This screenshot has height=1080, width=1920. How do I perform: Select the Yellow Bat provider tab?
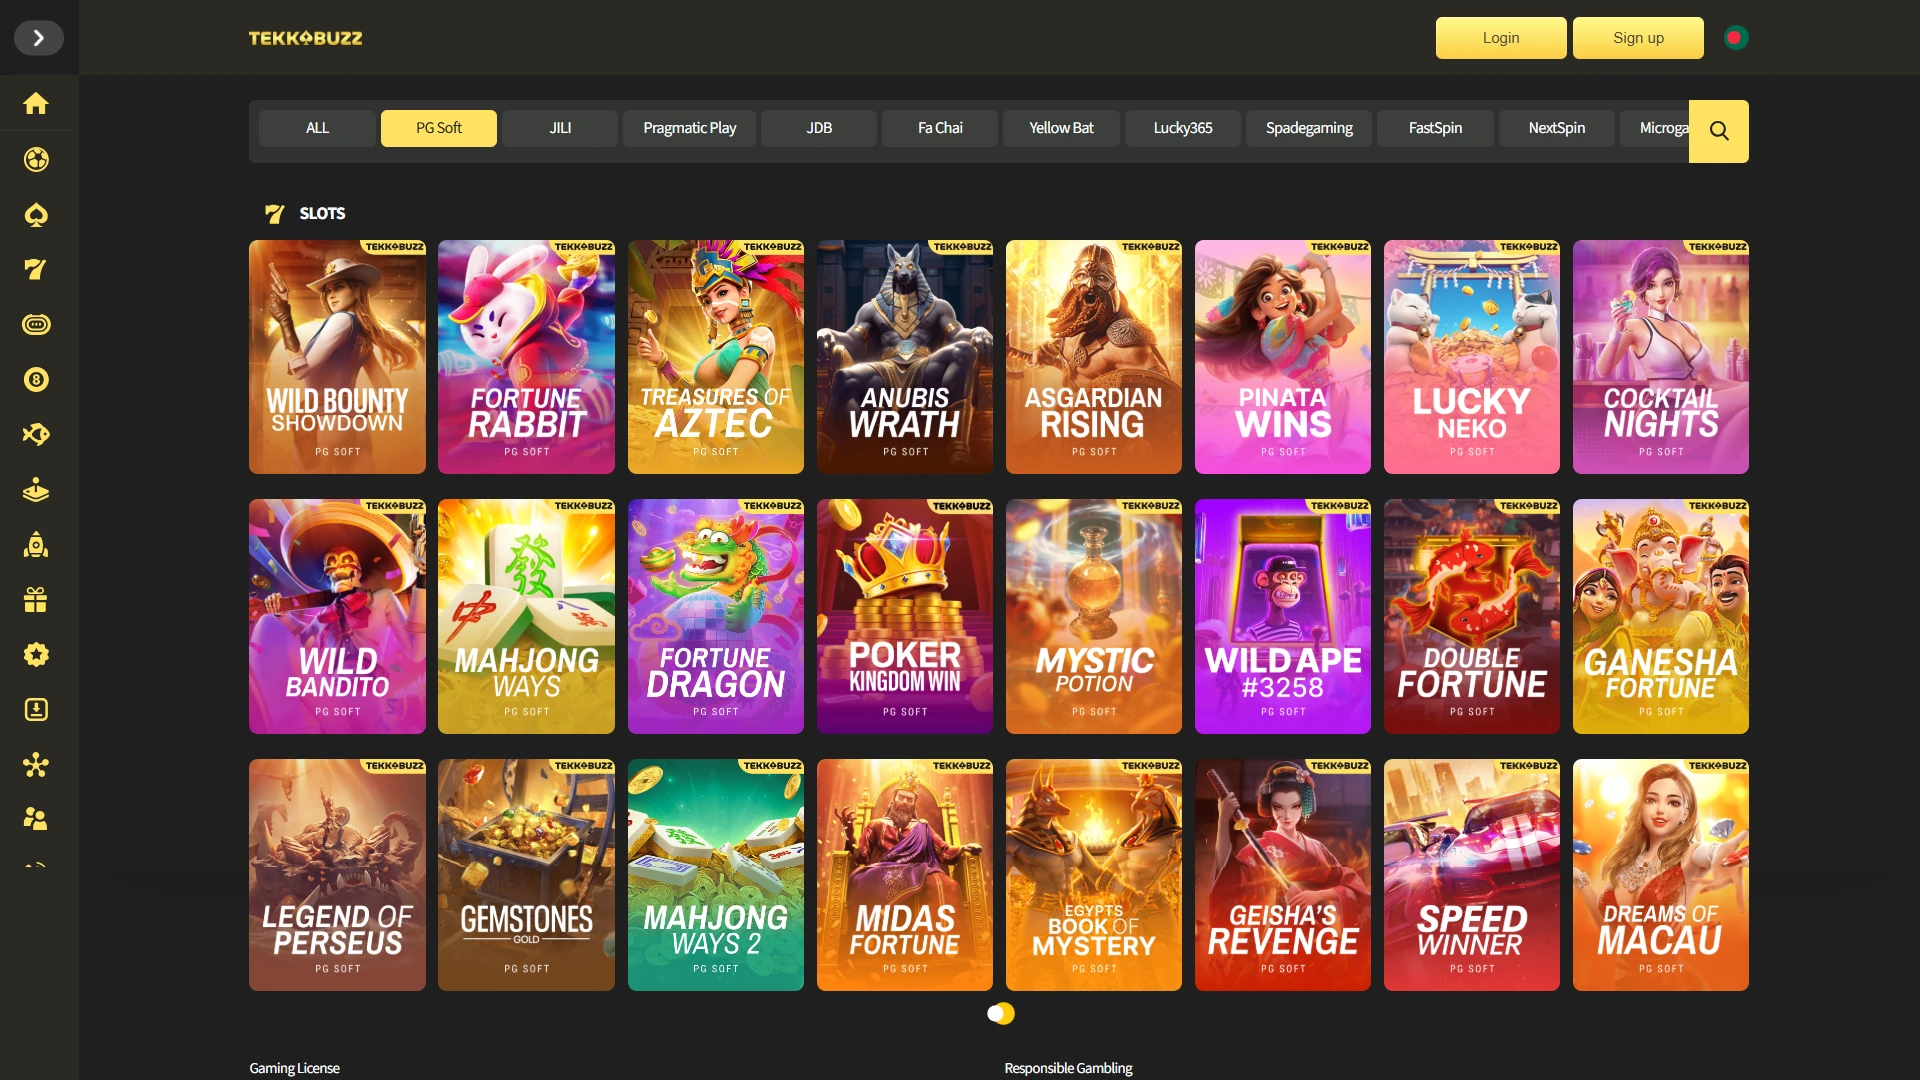pos(1061,128)
